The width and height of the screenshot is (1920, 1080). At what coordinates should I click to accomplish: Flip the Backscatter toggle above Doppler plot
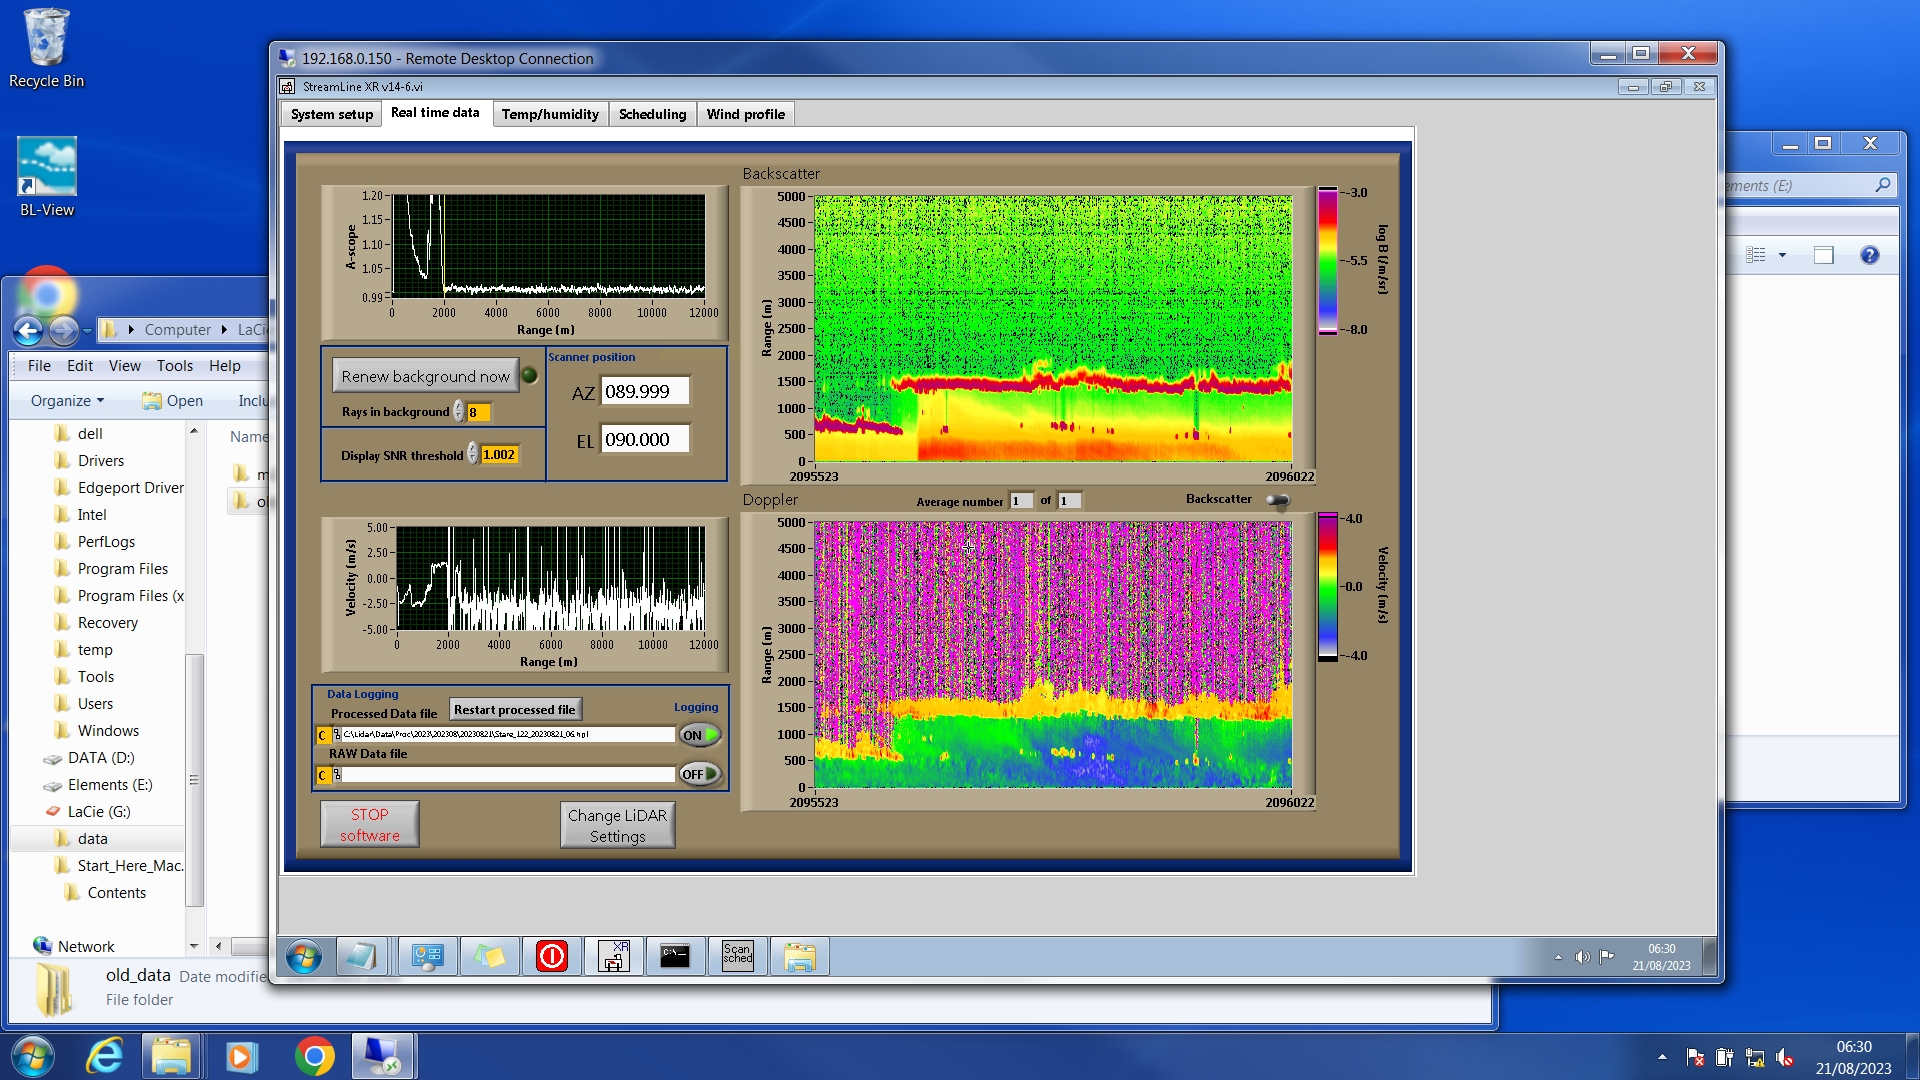[1278, 500]
